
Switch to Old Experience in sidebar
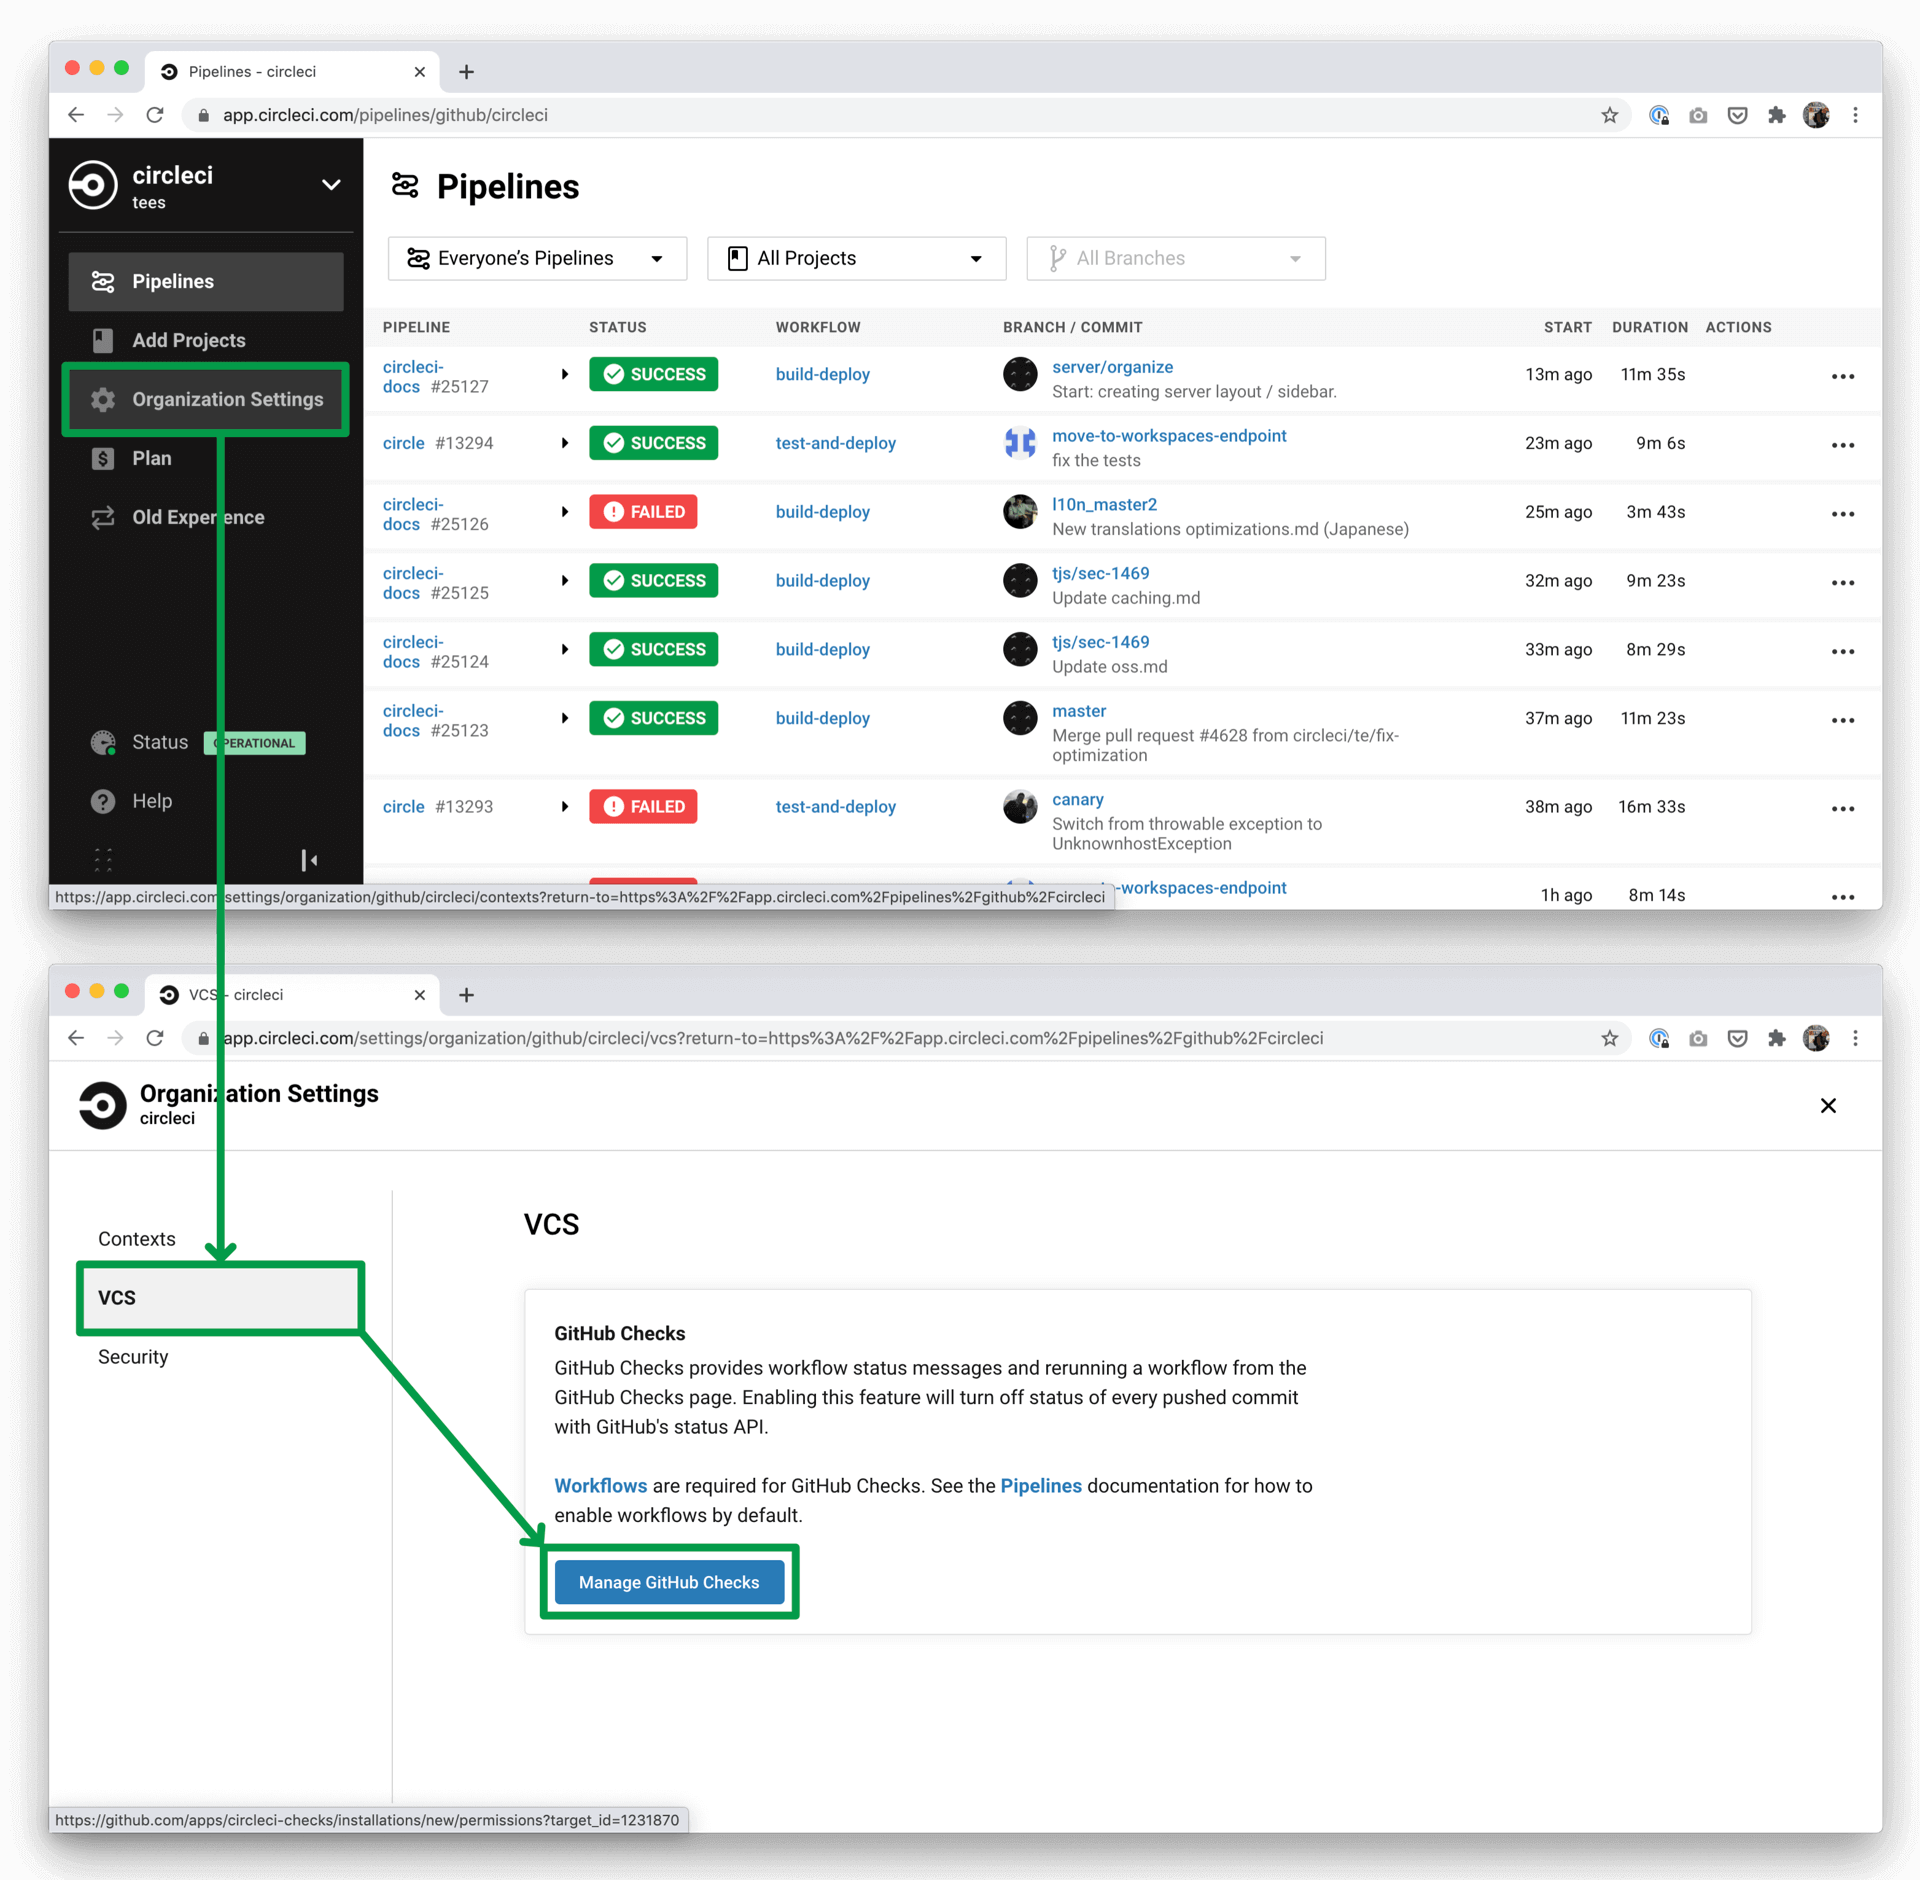[x=206, y=517]
